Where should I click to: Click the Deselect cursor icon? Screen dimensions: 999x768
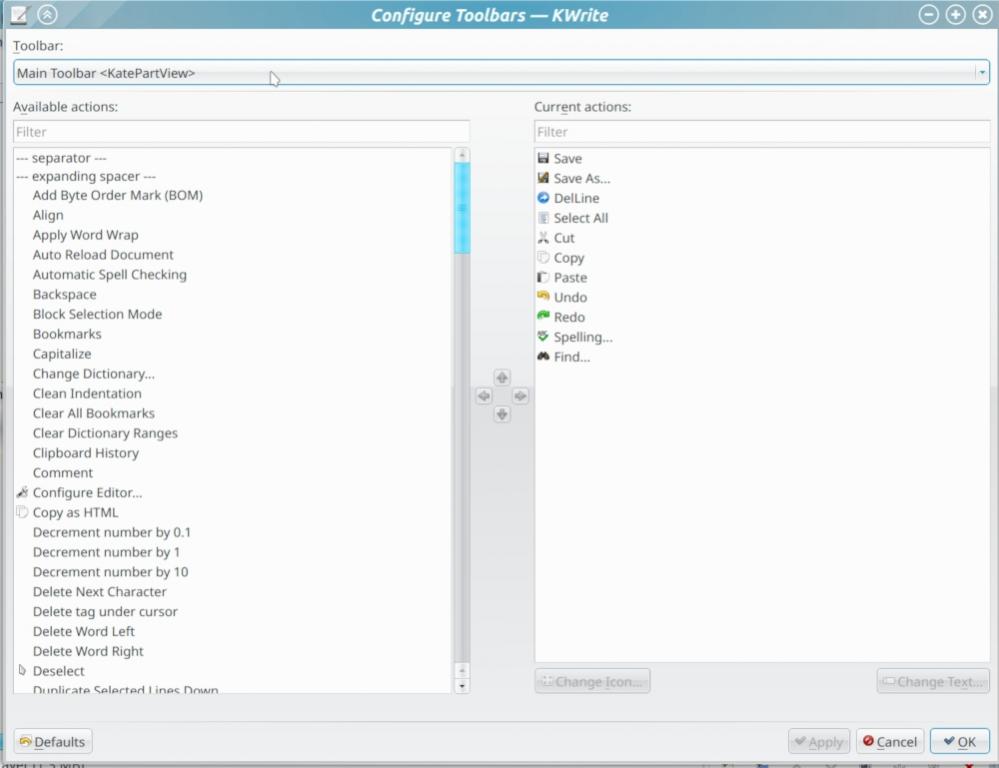[22, 670]
